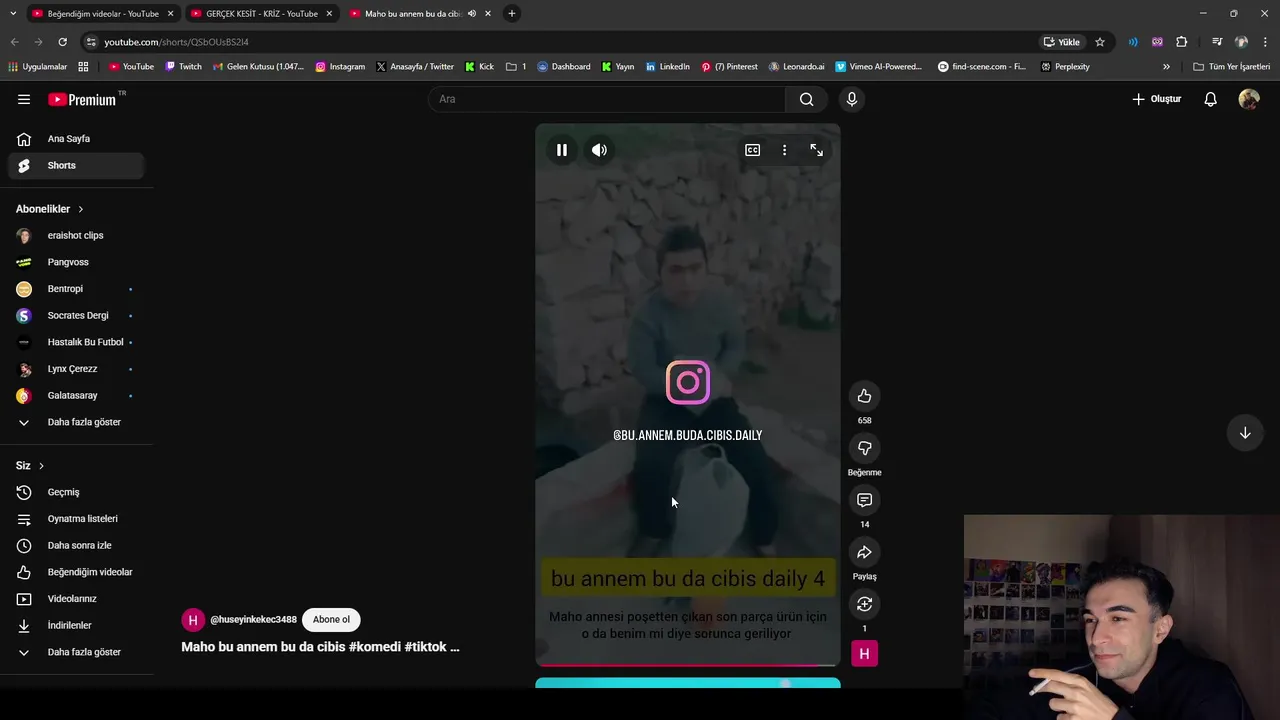Open the comments with 14 comments
The height and width of the screenshot is (720, 1280).
[864, 500]
